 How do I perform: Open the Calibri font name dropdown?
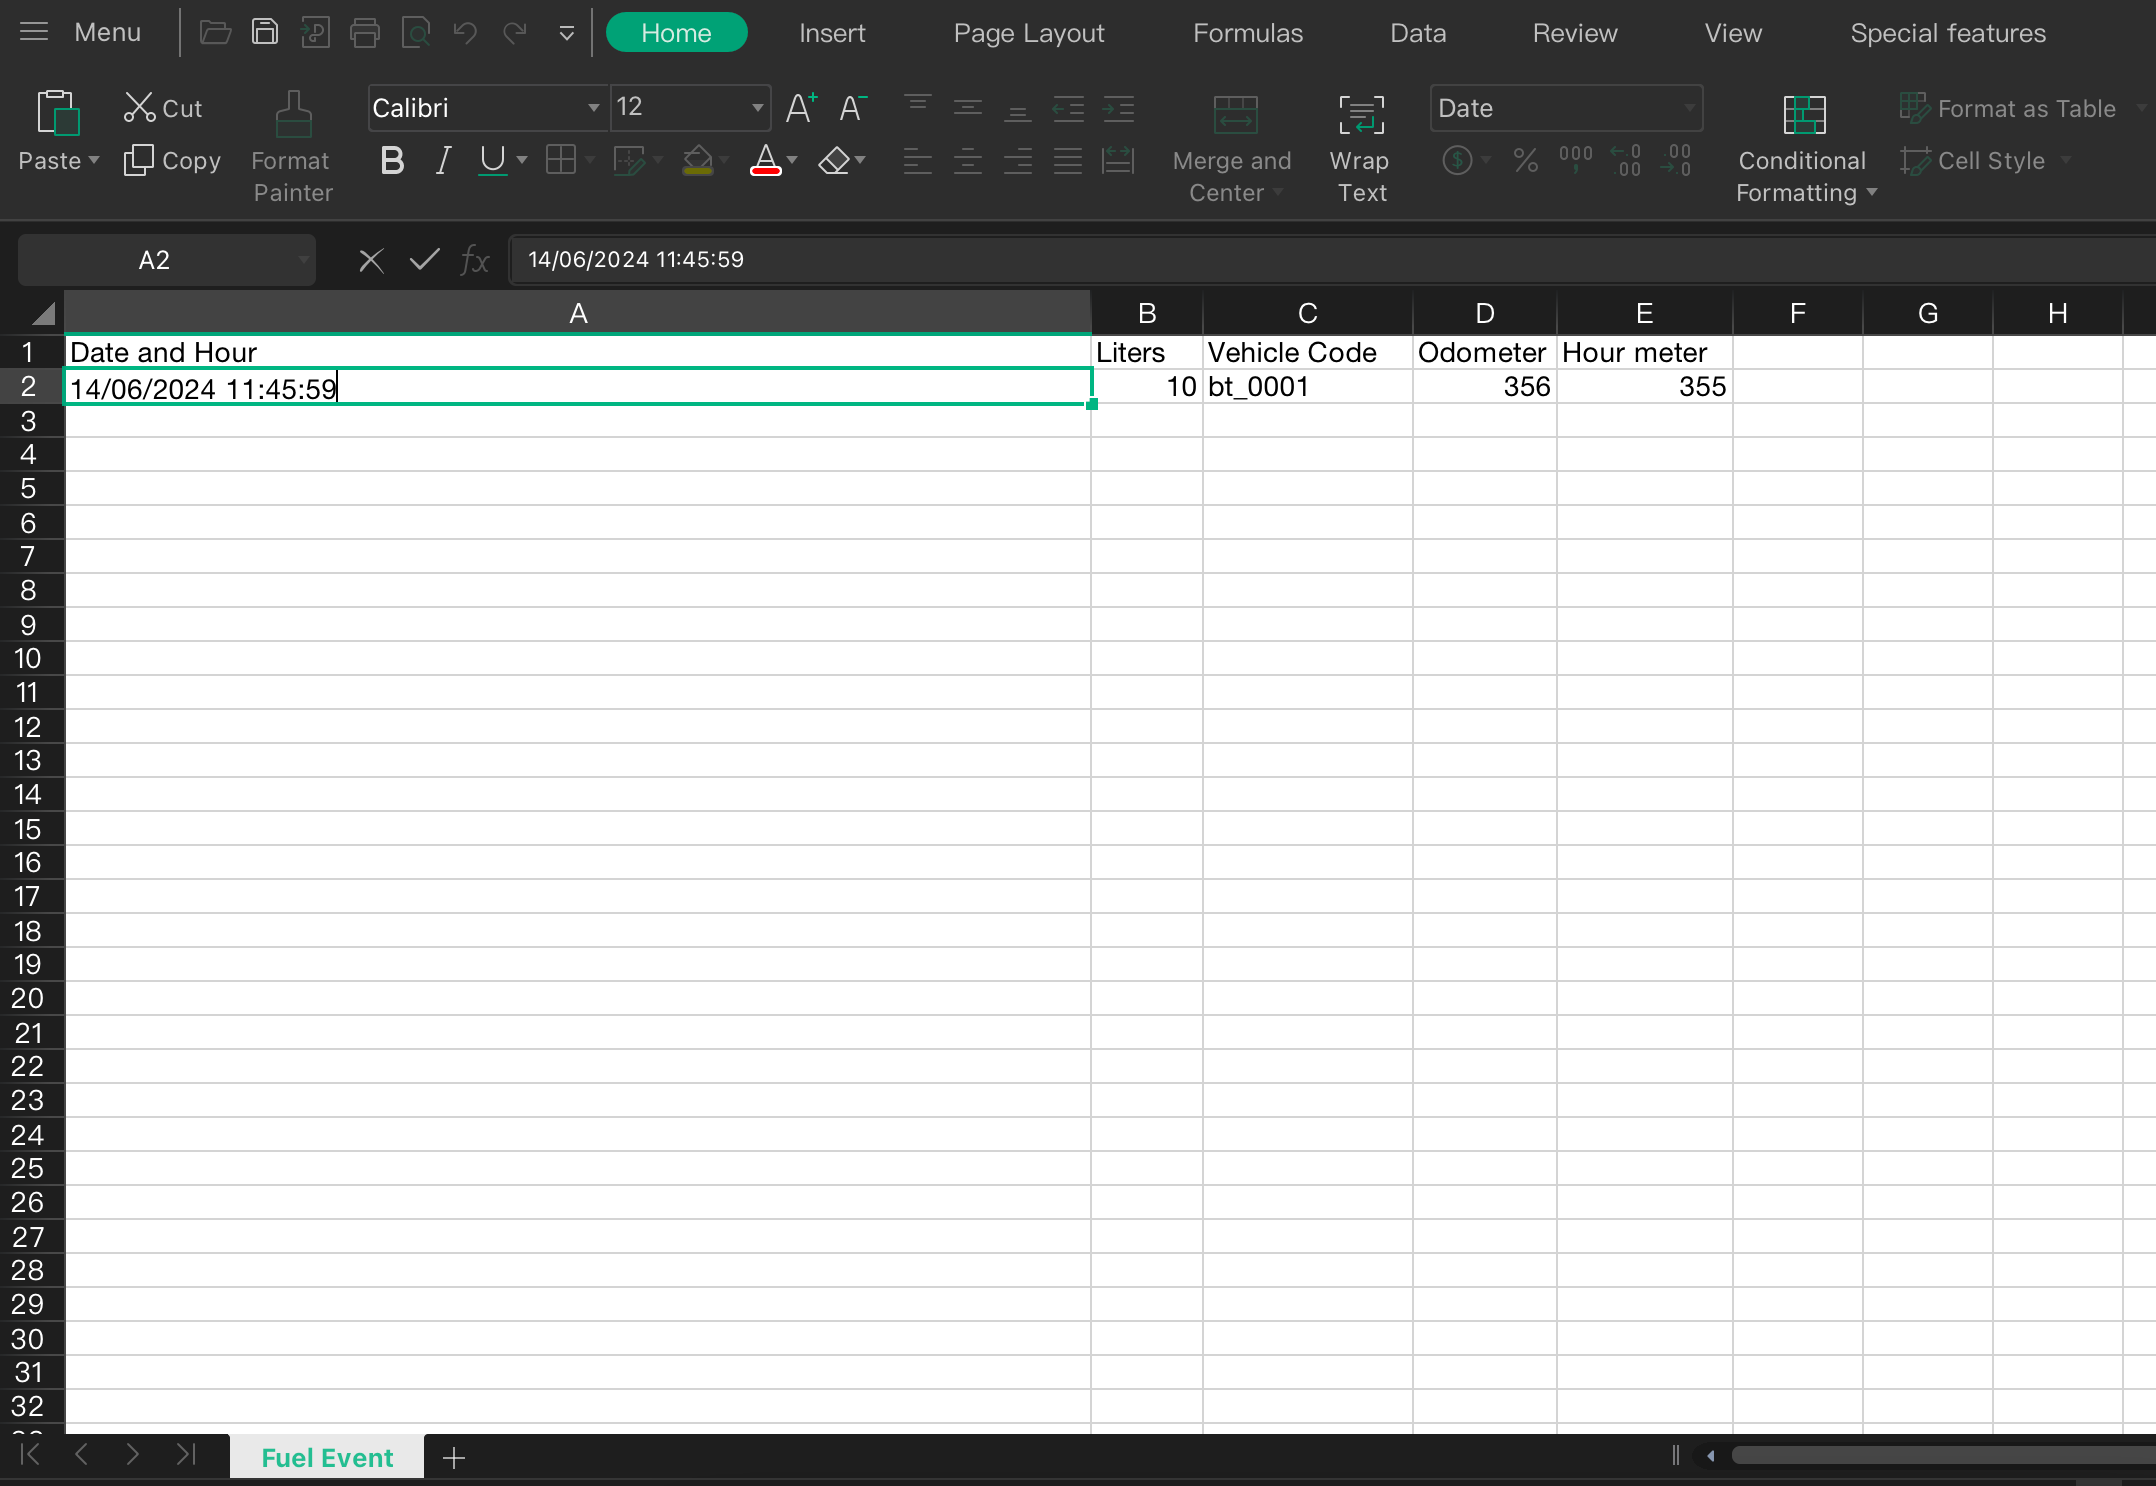click(593, 108)
